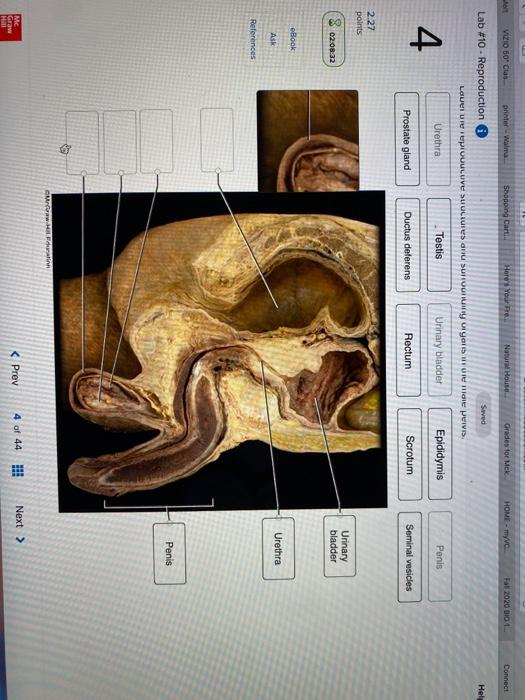Pick the Rectum label tile
The height and width of the screenshot is (700, 525).
point(408,350)
